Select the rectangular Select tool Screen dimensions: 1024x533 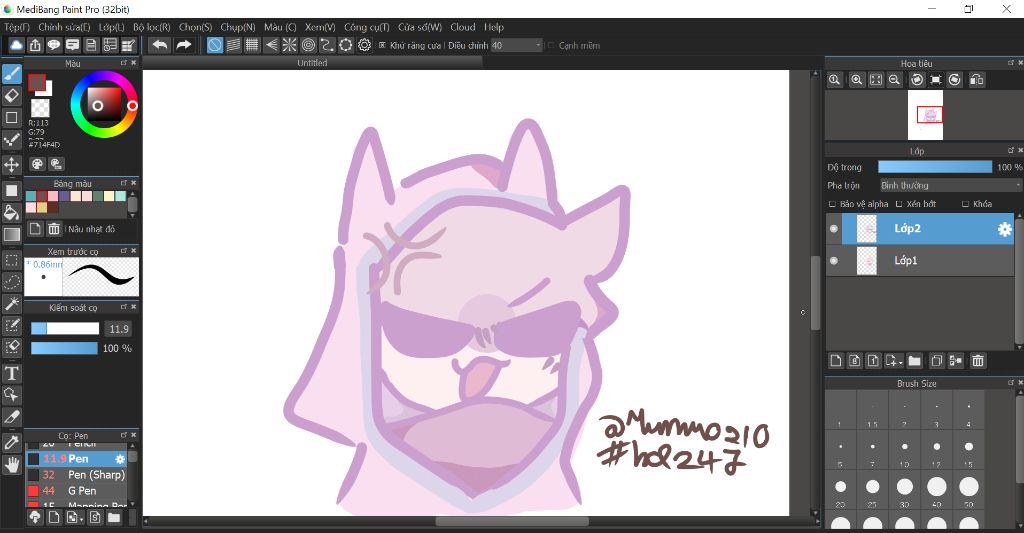click(x=12, y=260)
